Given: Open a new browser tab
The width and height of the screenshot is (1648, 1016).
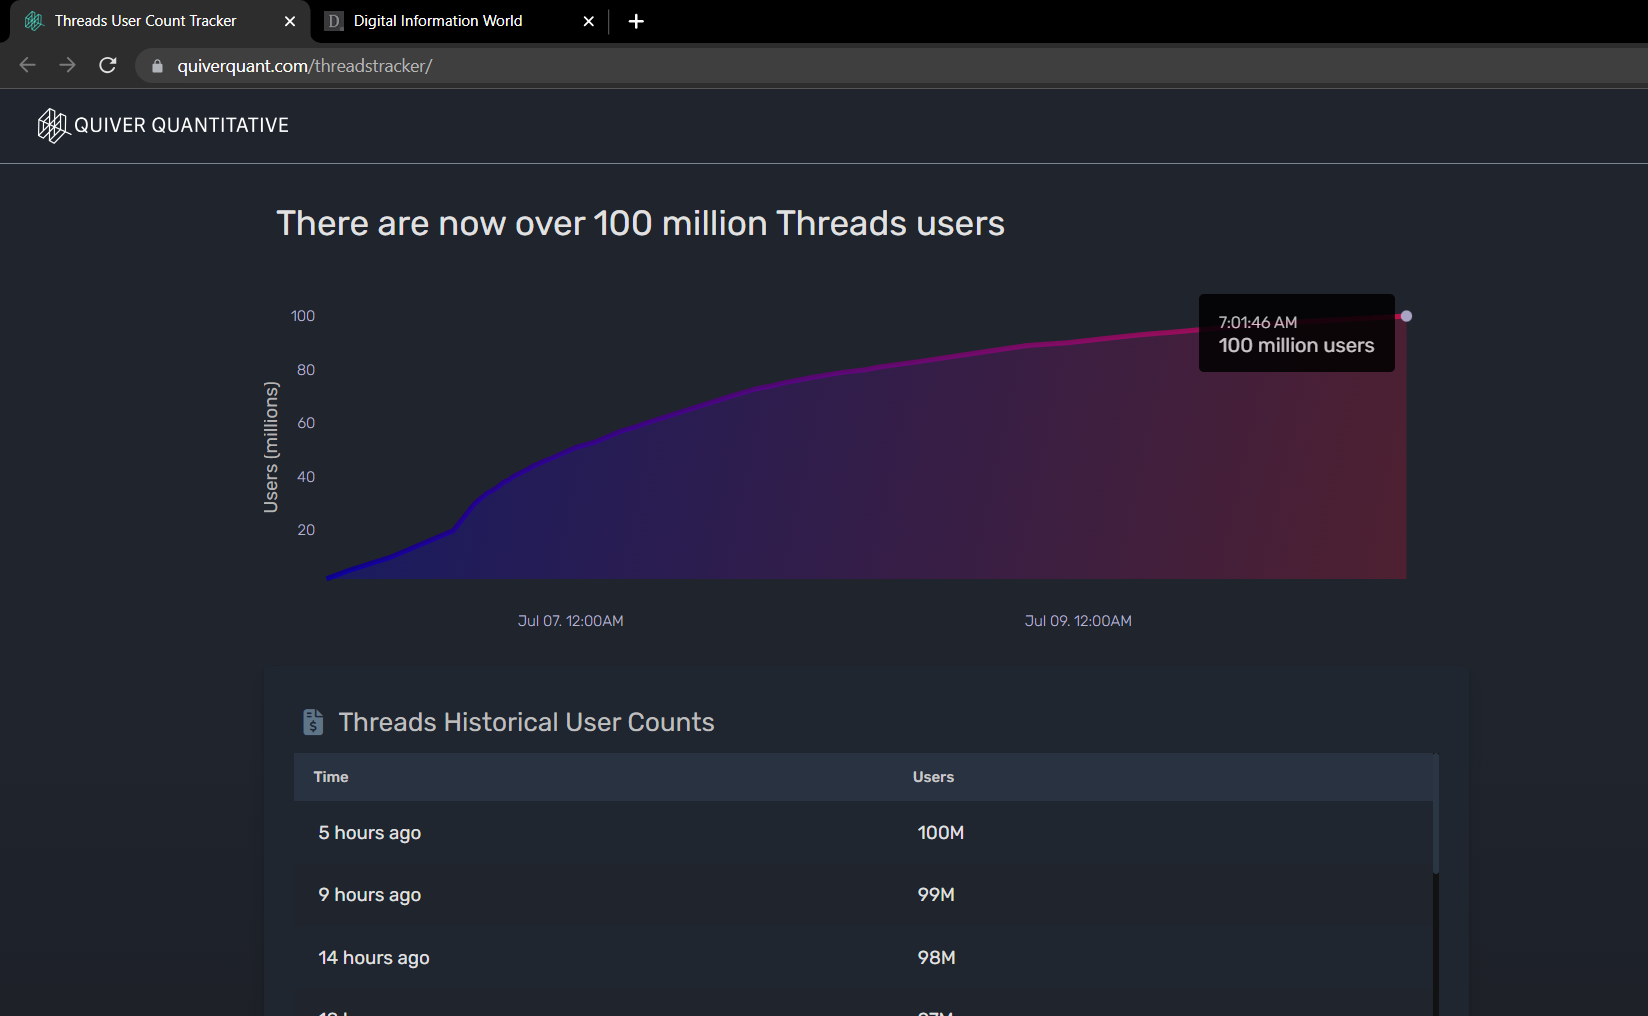Looking at the screenshot, I should tap(636, 21).
